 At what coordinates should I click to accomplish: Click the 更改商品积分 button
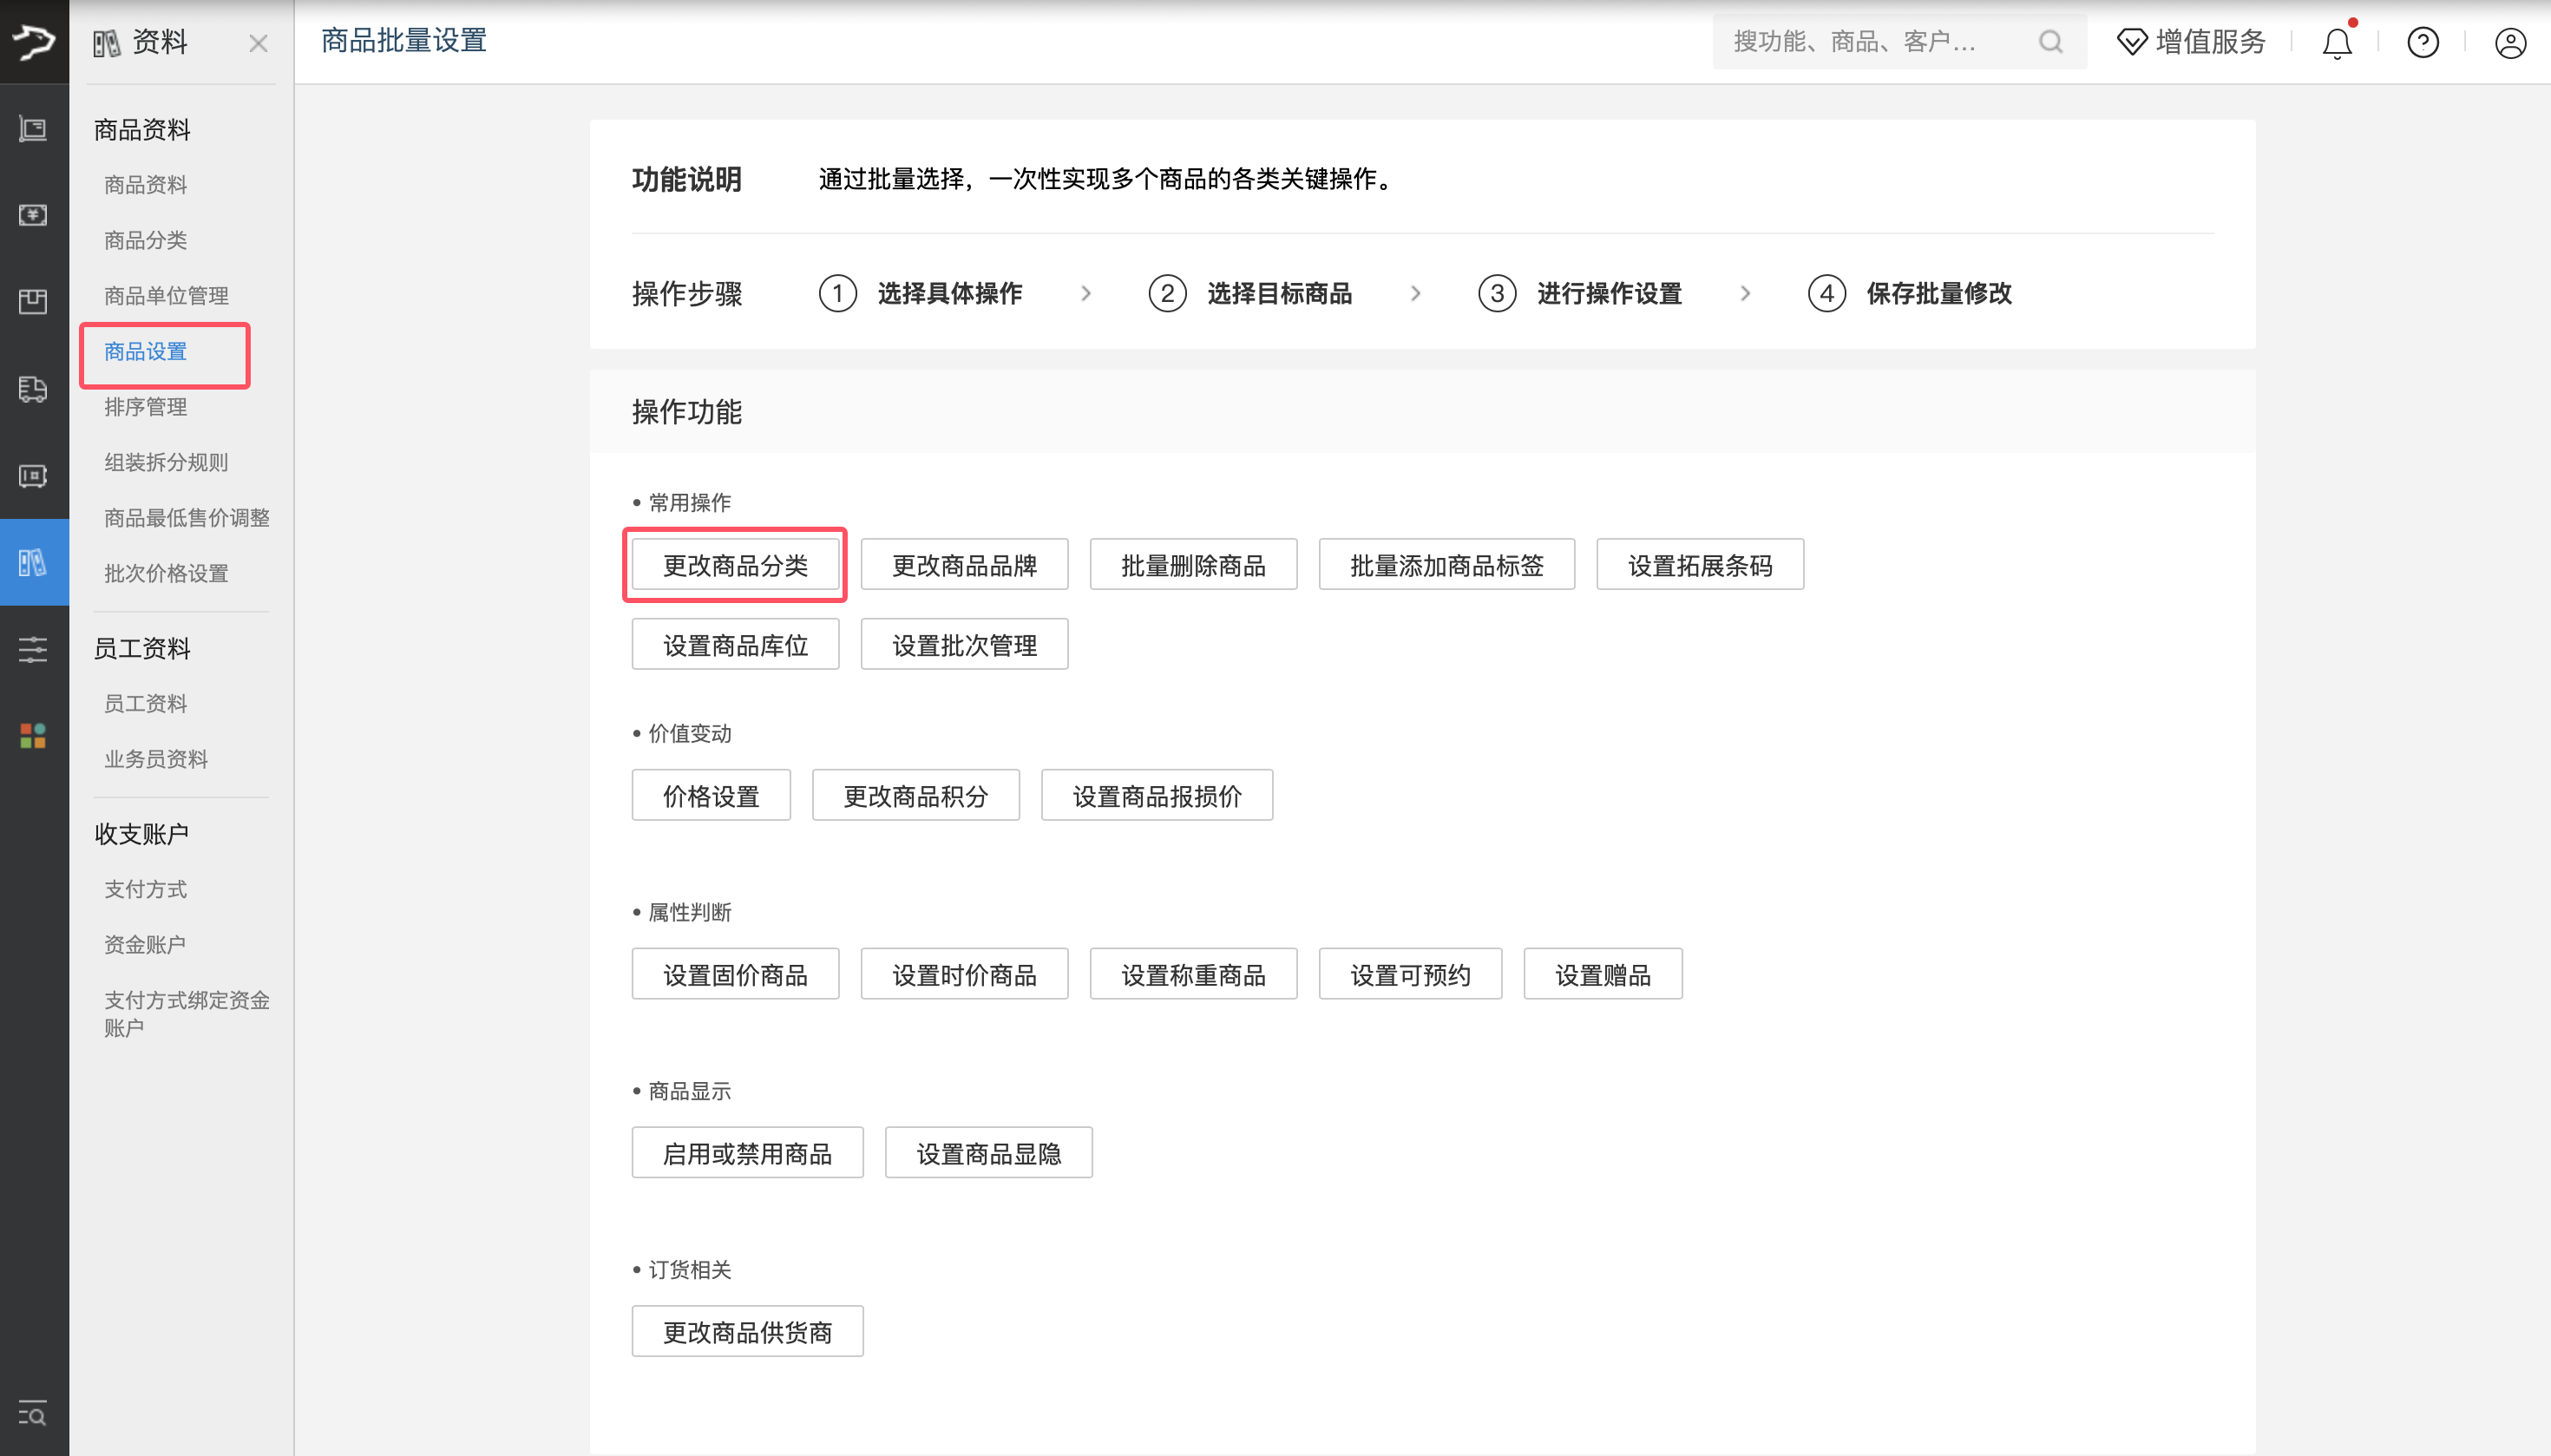click(916, 796)
